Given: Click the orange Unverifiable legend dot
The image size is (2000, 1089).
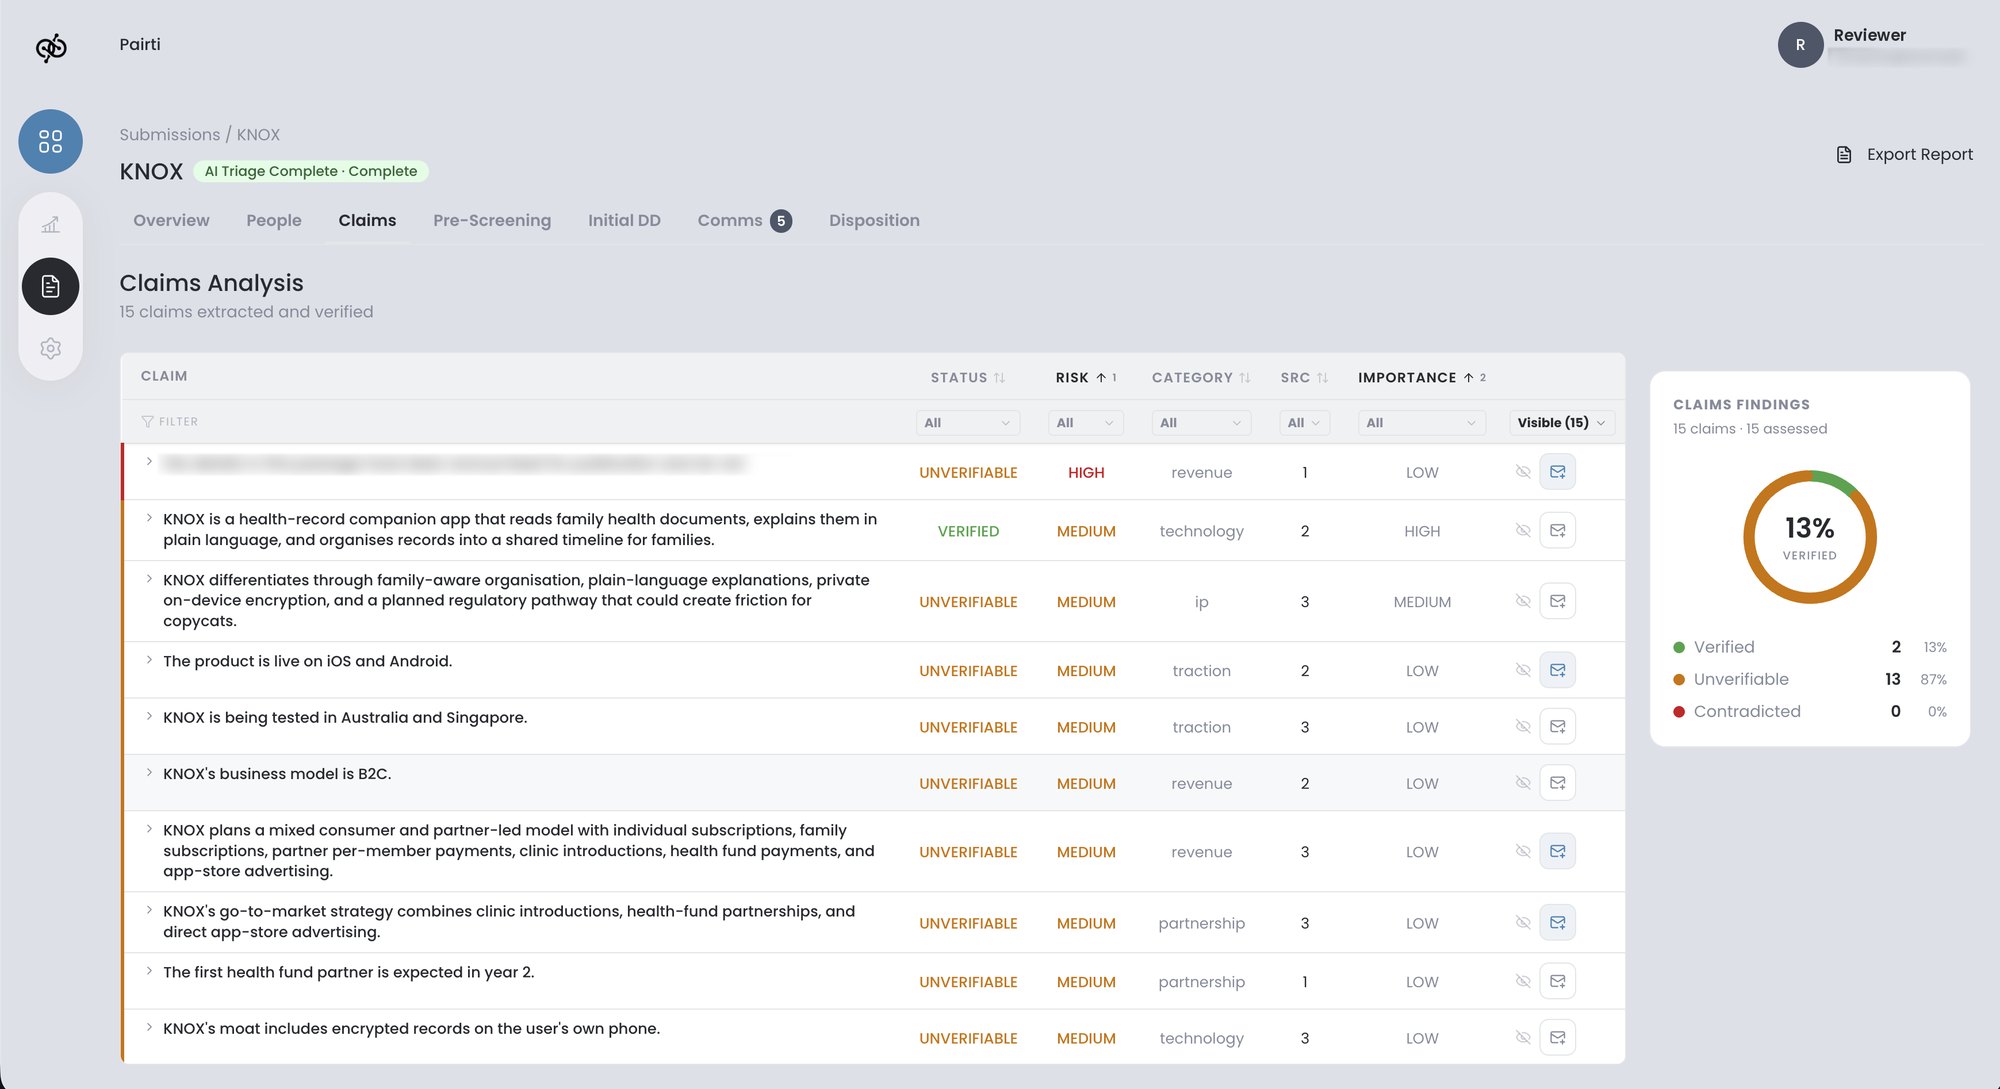Looking at the screenshot, I should coord(1679,679).
